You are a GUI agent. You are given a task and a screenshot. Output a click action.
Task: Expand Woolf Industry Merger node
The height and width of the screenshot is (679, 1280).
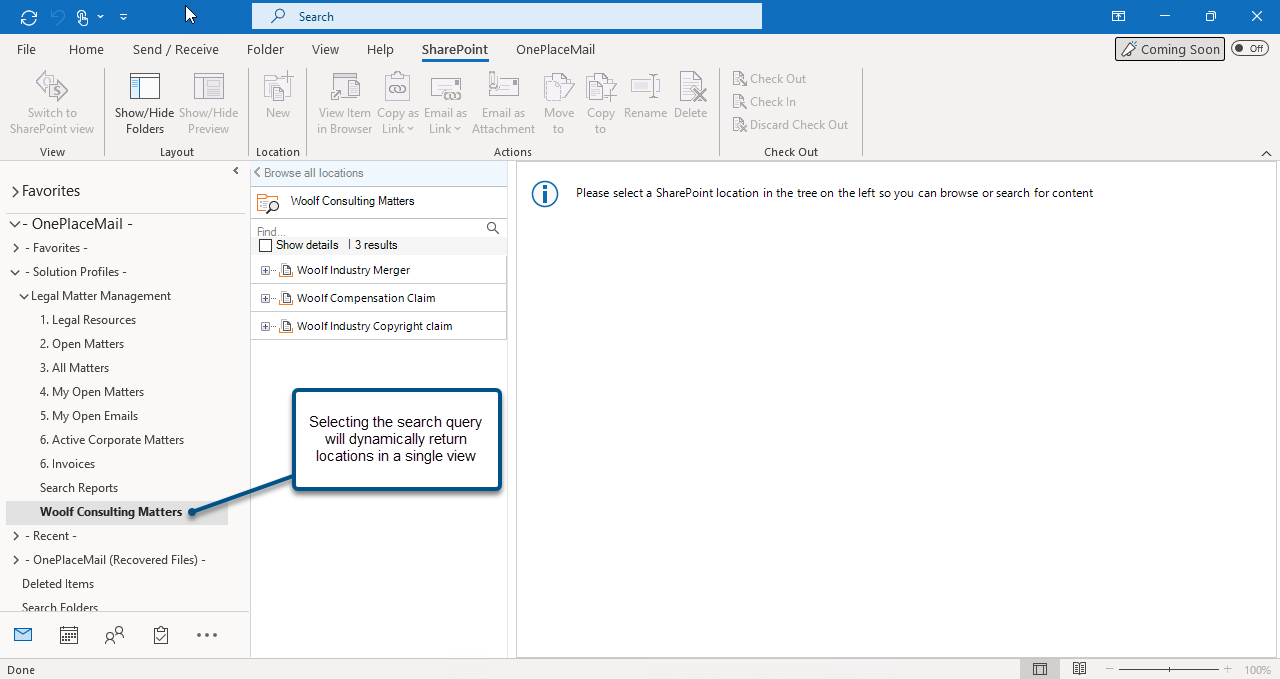click(x=265, y=270)
